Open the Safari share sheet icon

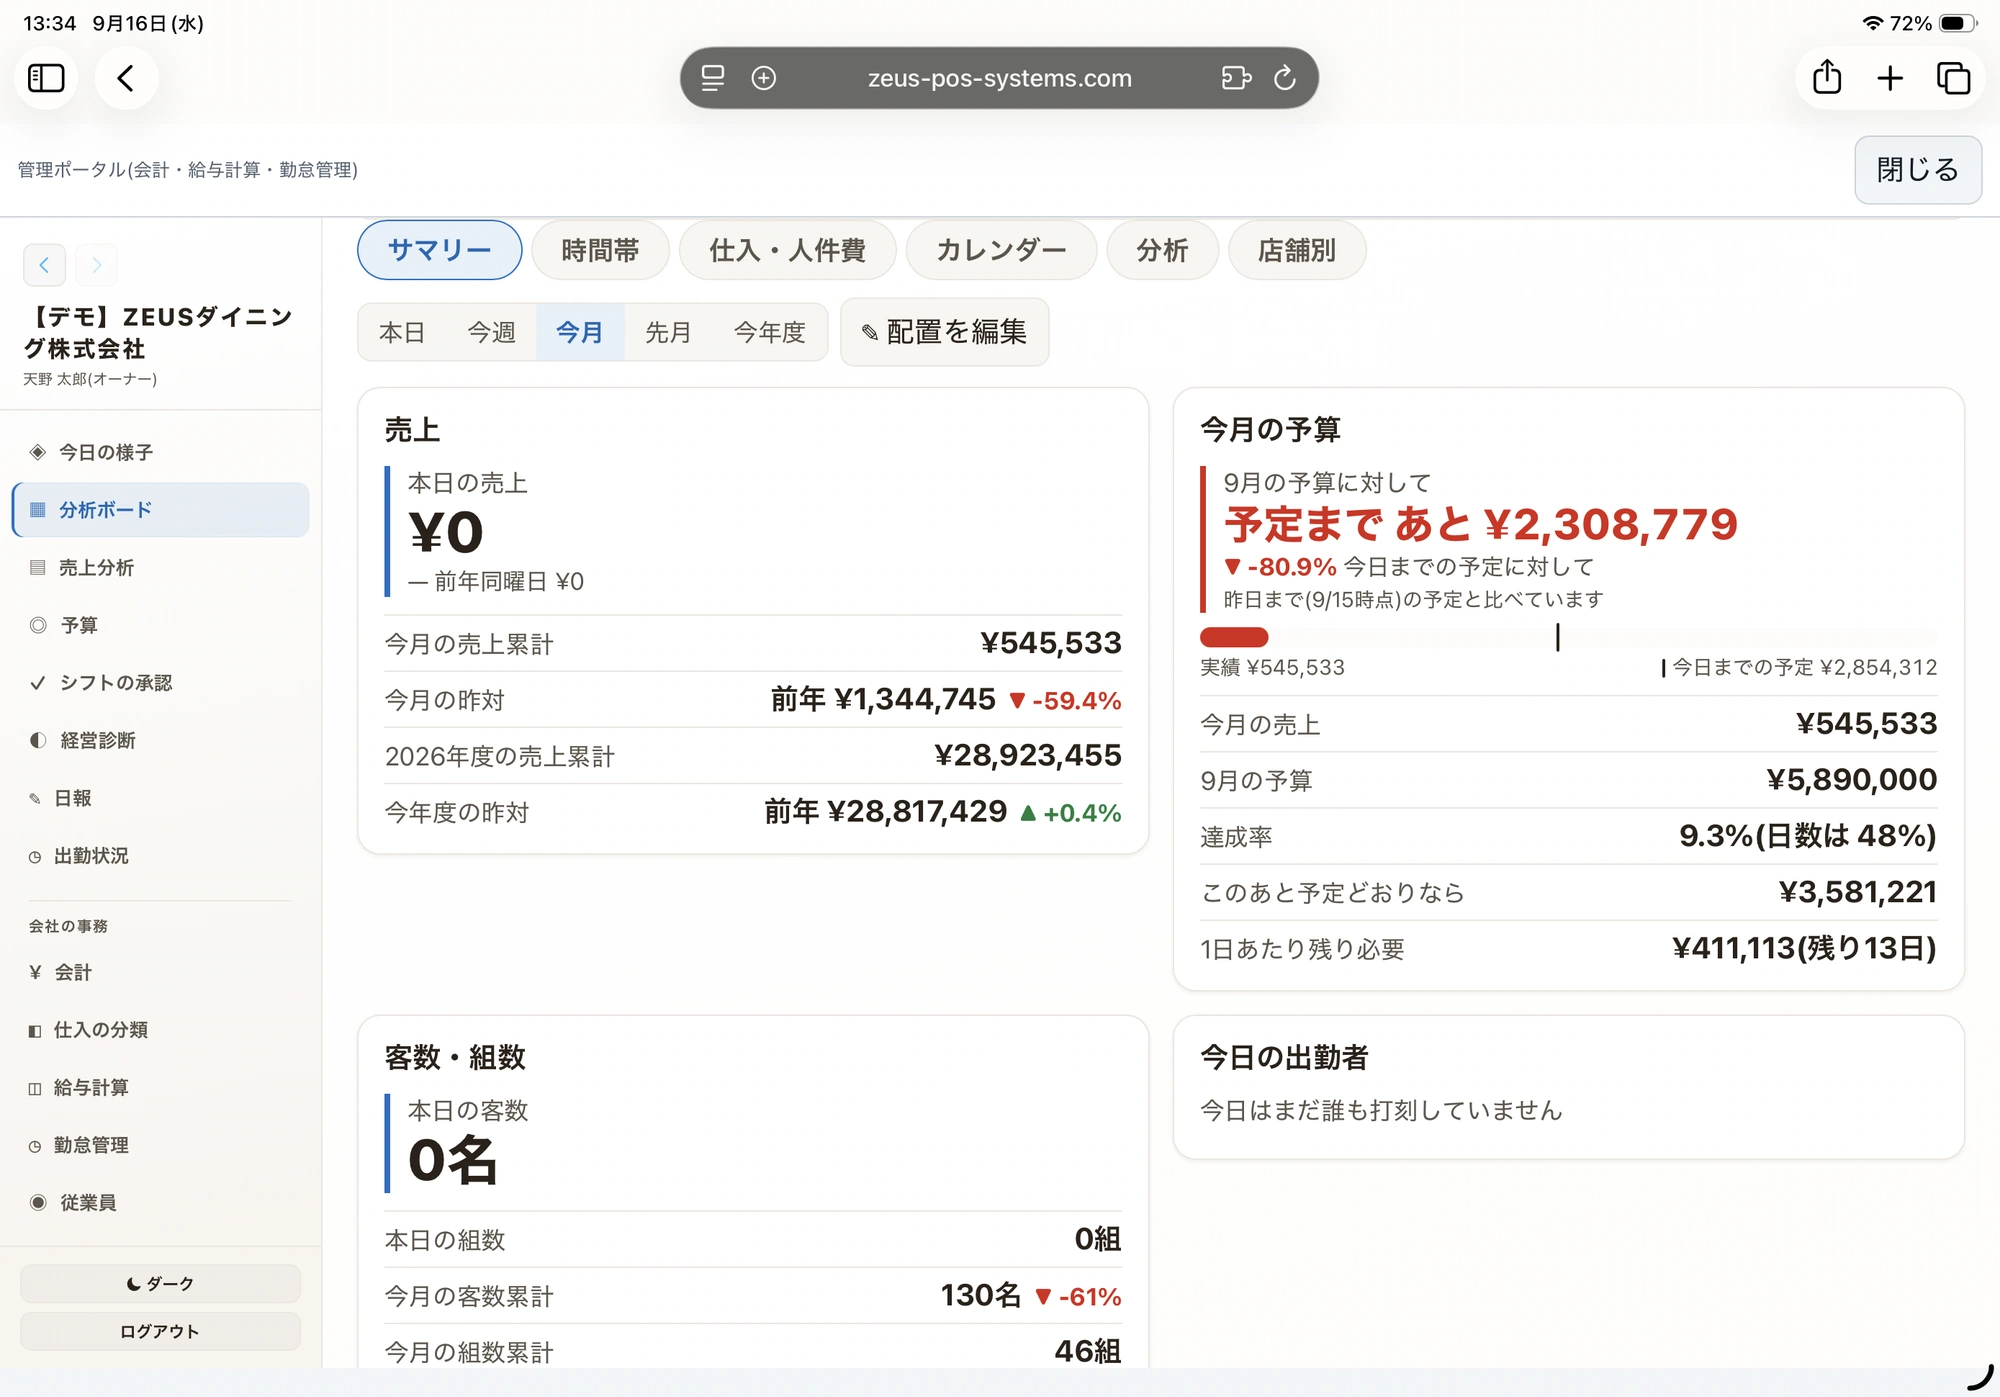[1827, 78]
